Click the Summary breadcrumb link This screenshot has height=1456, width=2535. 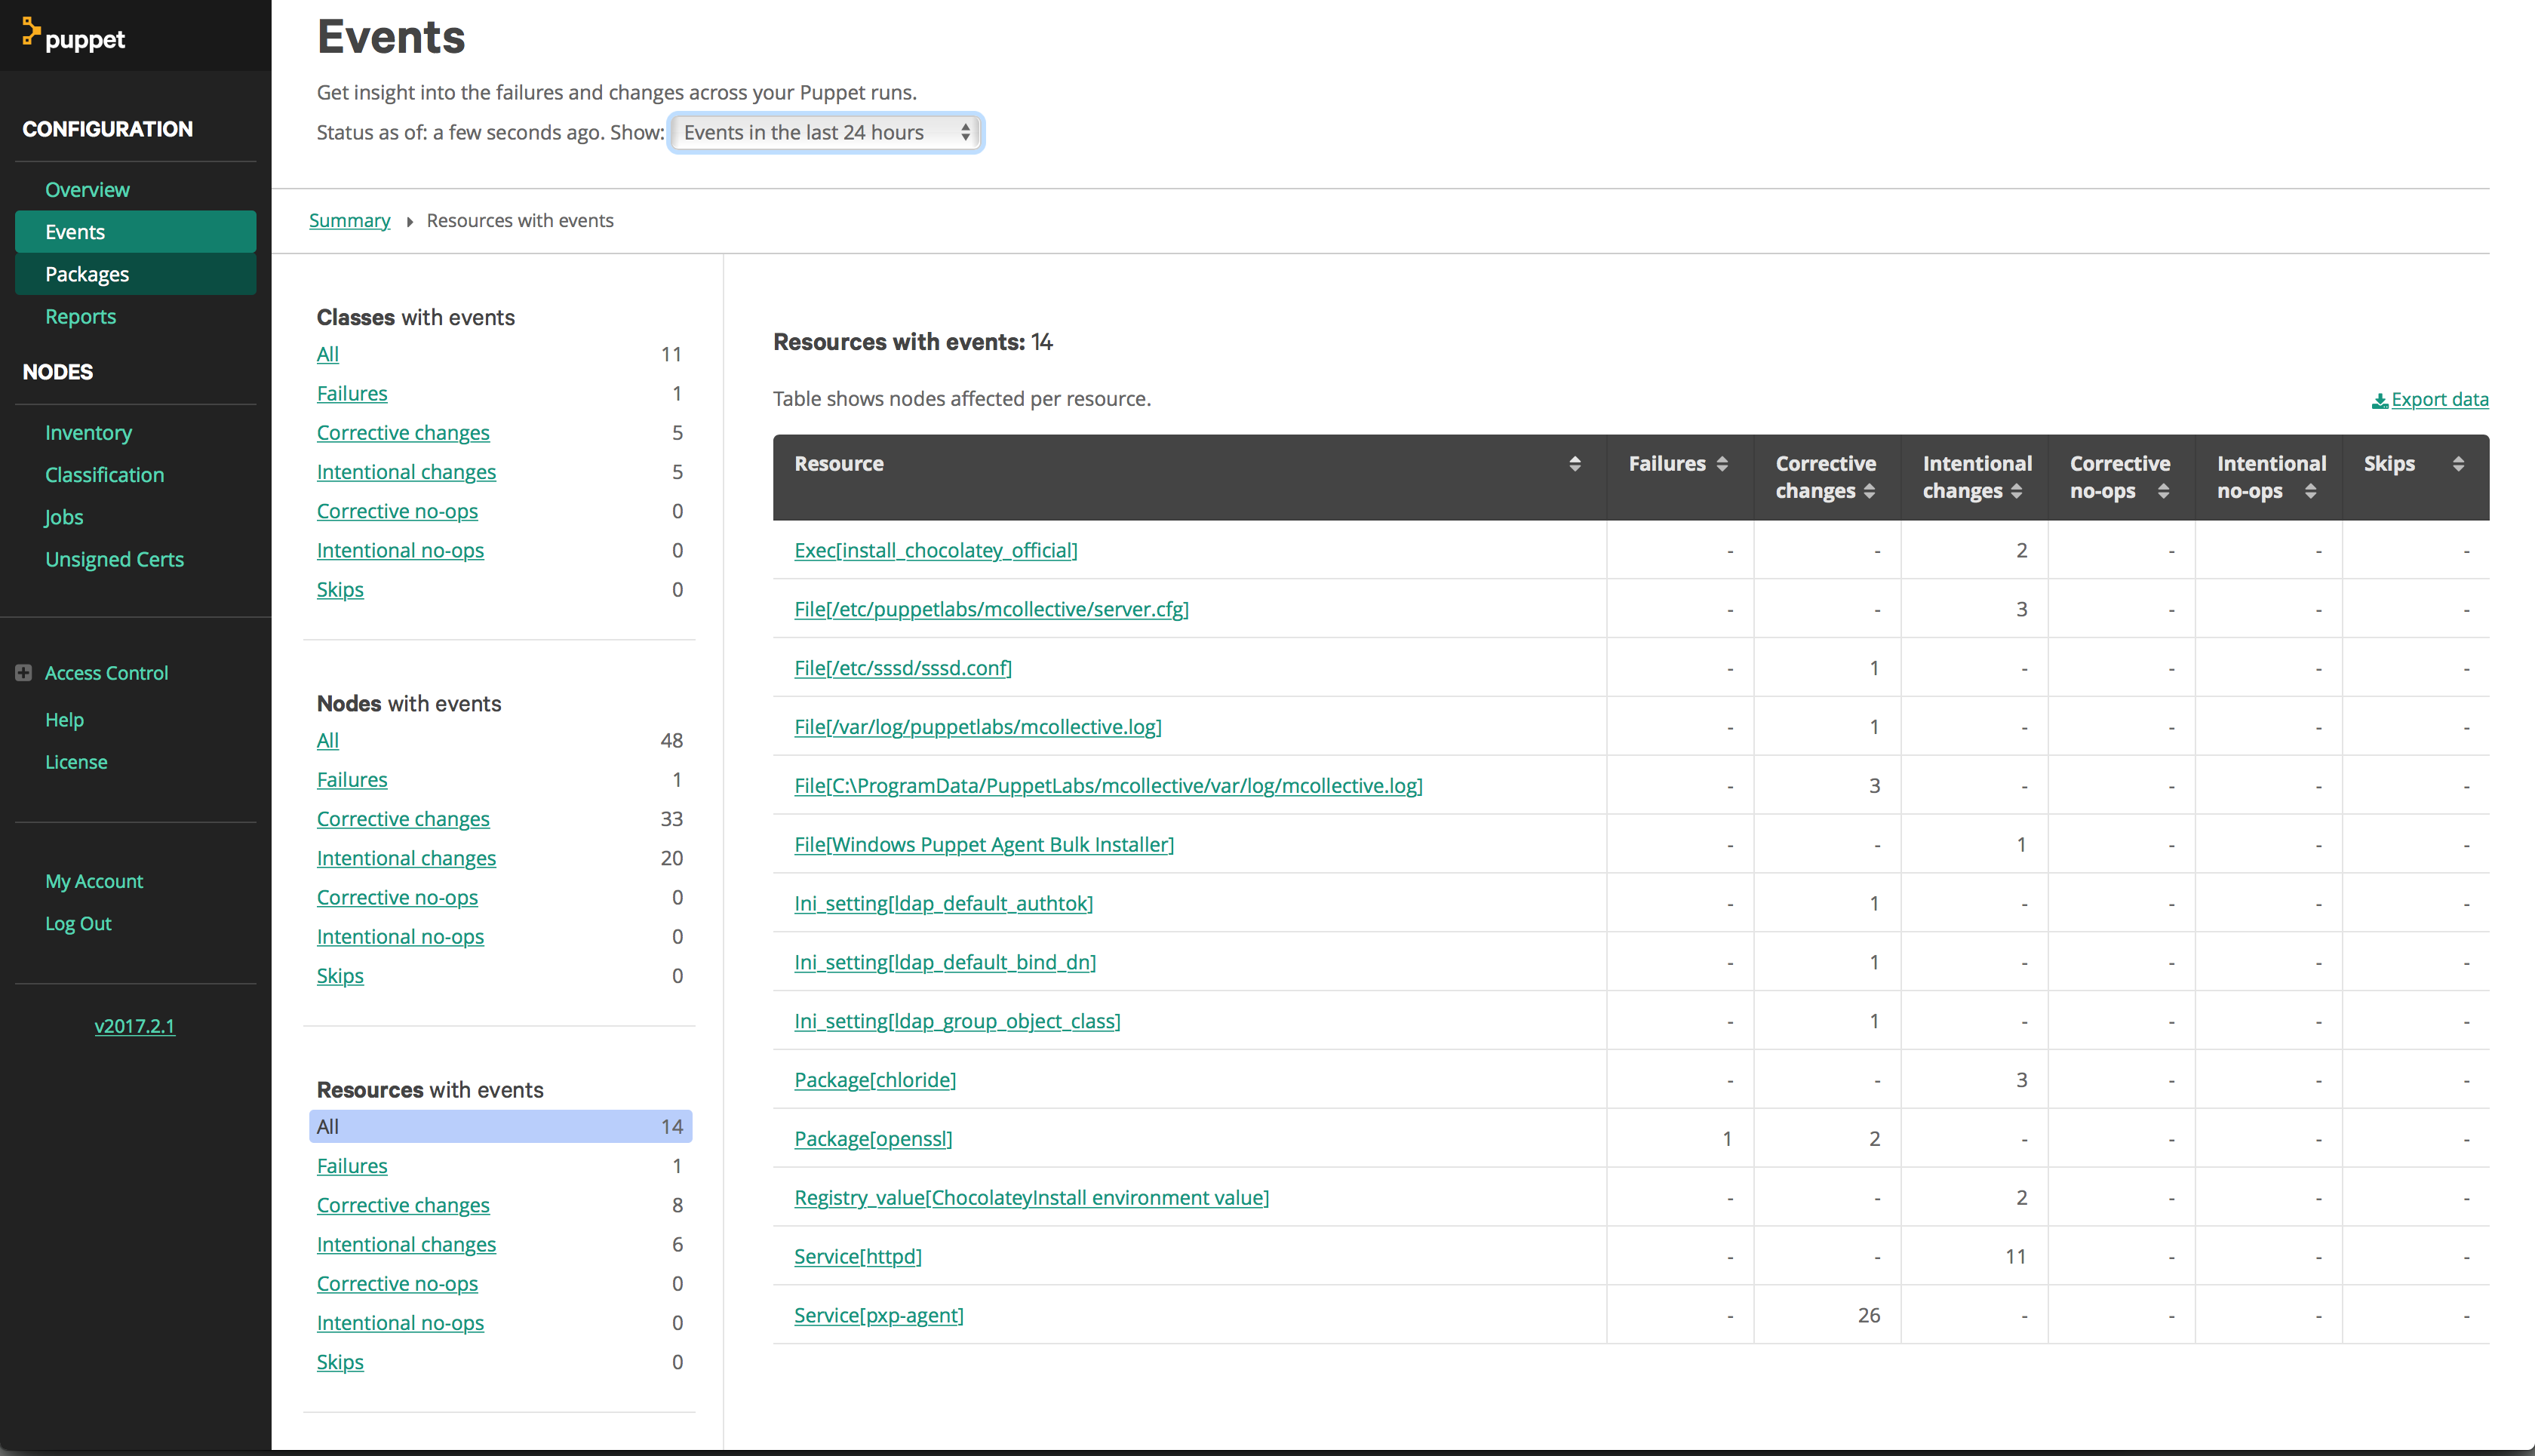pos(349,221)
